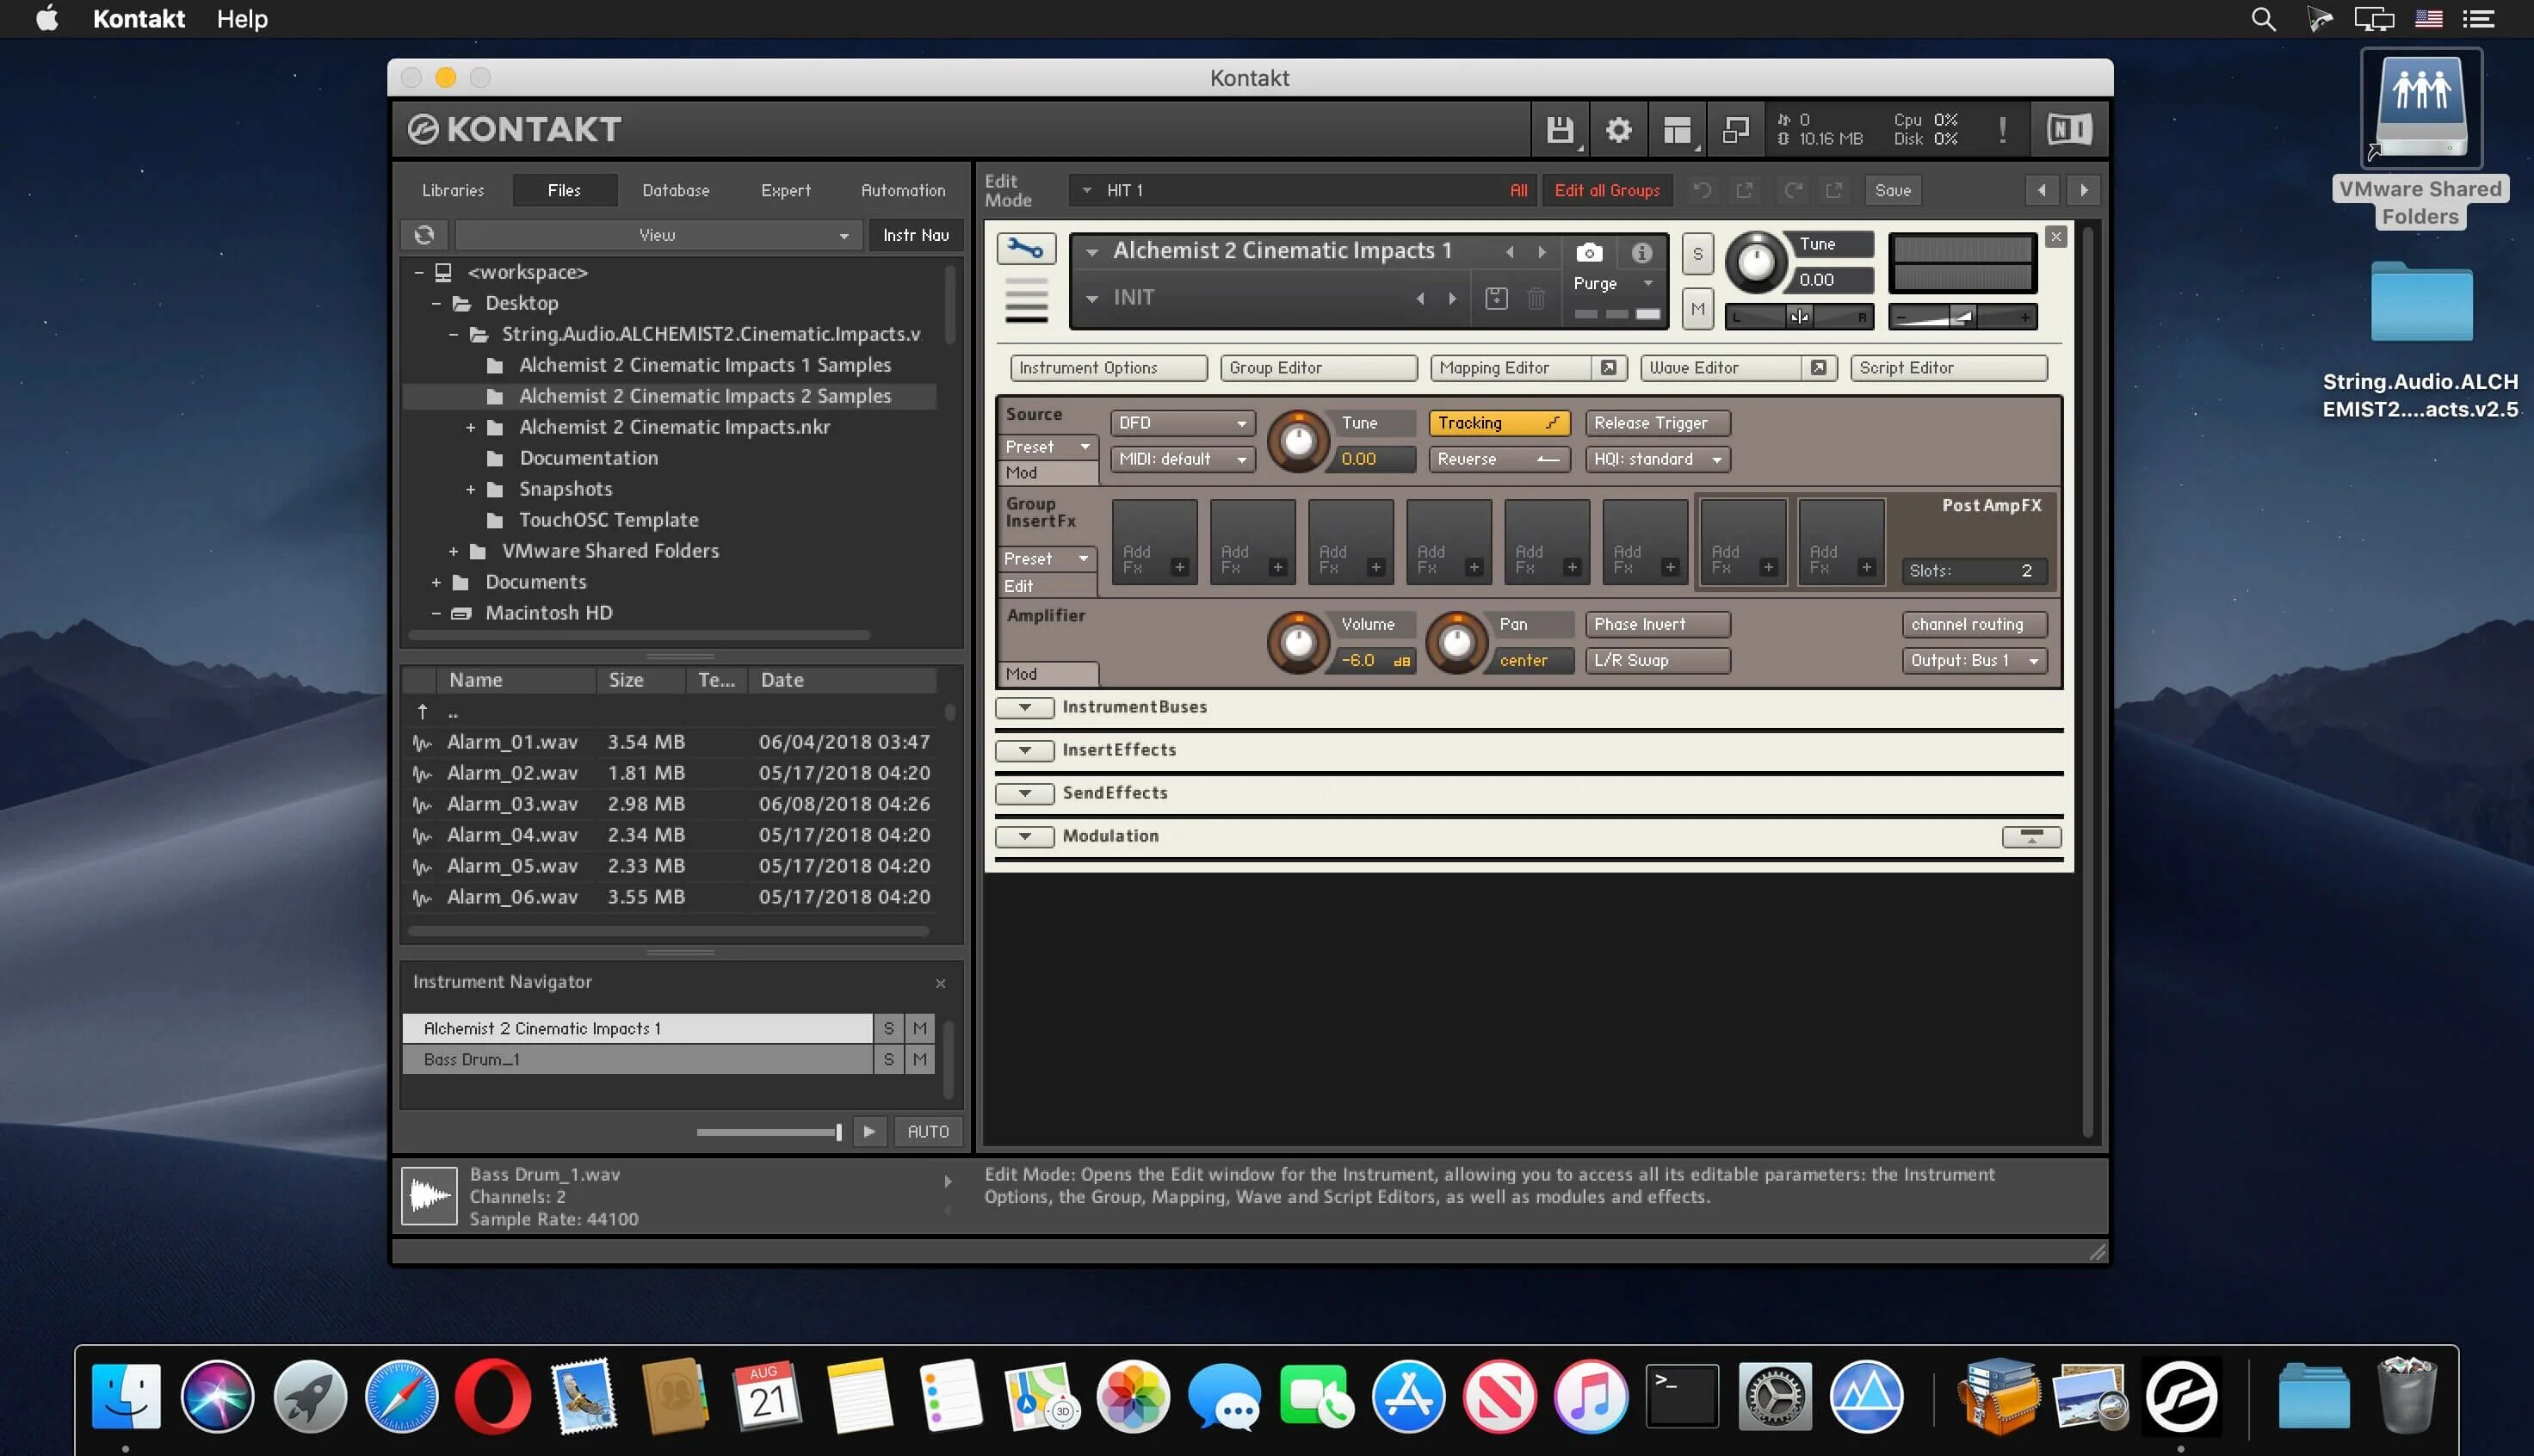Open the DFD source mode dropdown
The height and width of the screenshot is (1456, 2534).
(x=1182, y=423)
